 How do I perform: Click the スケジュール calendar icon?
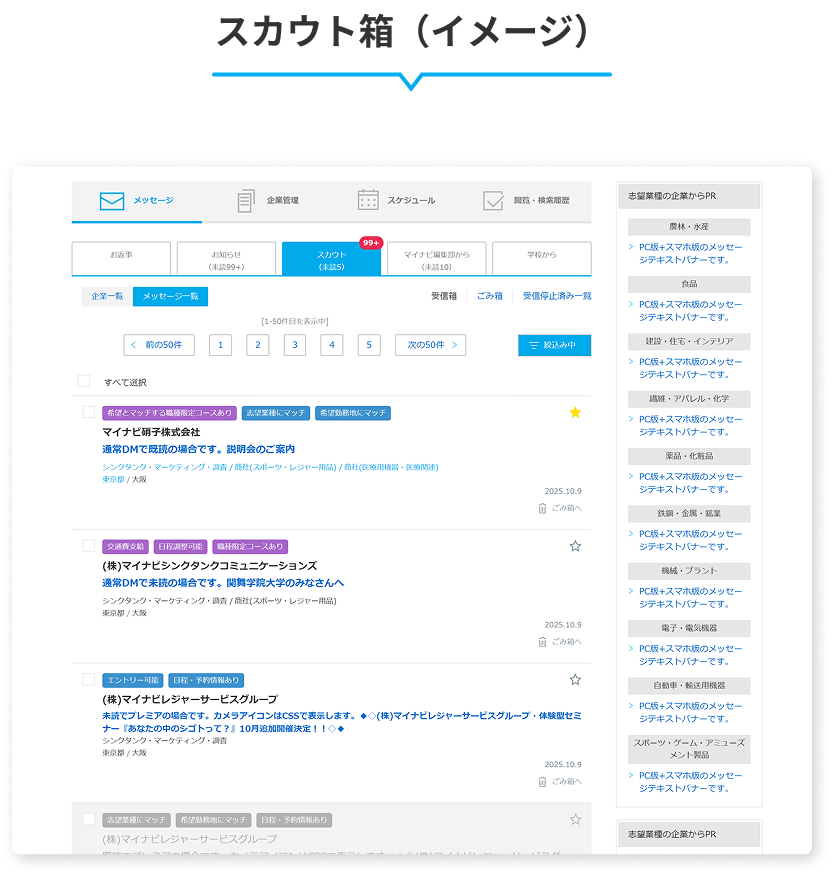(368, 200)
